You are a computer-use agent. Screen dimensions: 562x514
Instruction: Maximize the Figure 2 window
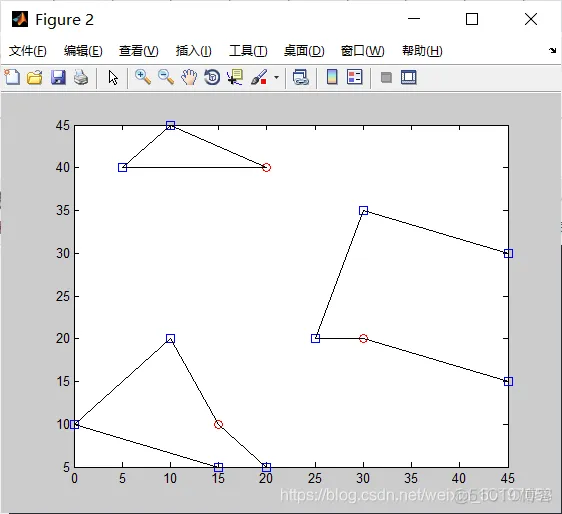(472, 19)
